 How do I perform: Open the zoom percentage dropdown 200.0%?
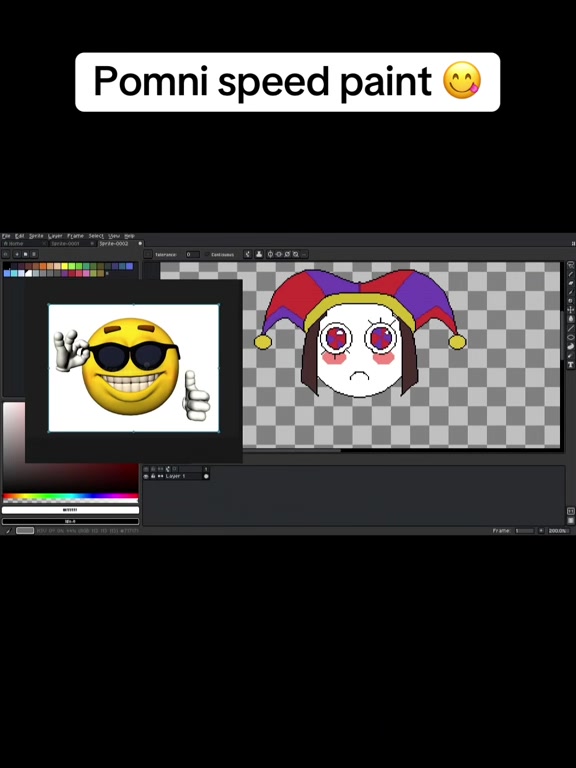558,531
